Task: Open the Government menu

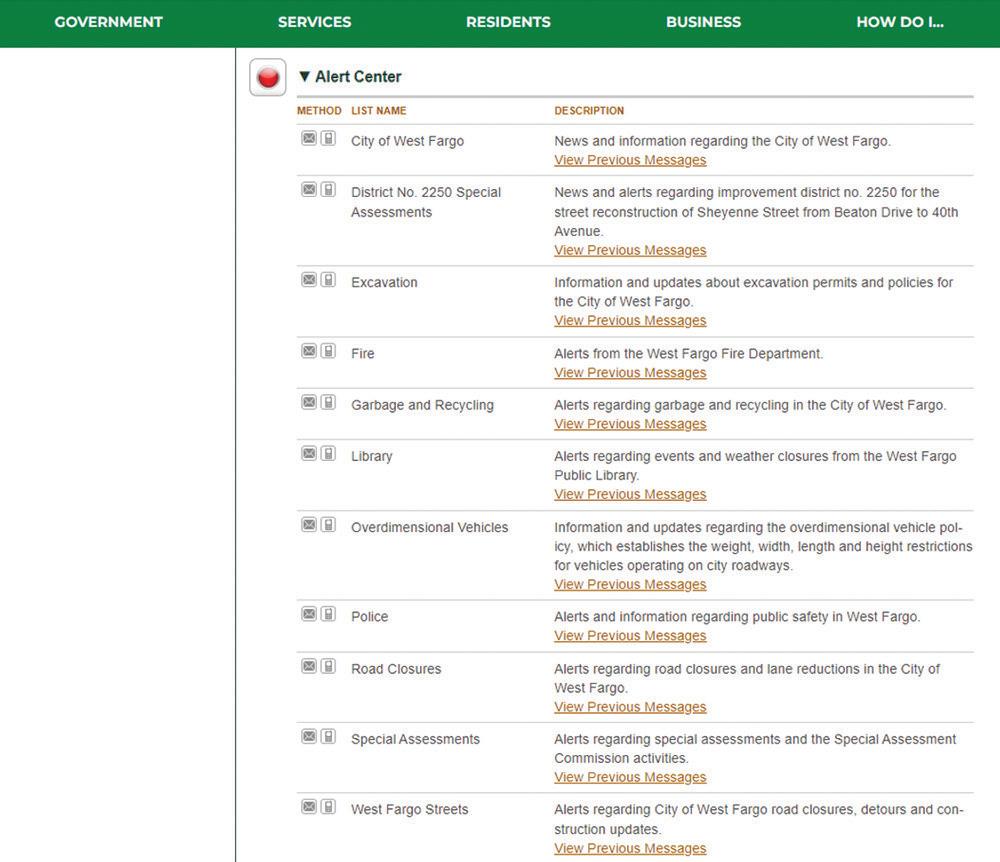Action: [x=108, y=22]
